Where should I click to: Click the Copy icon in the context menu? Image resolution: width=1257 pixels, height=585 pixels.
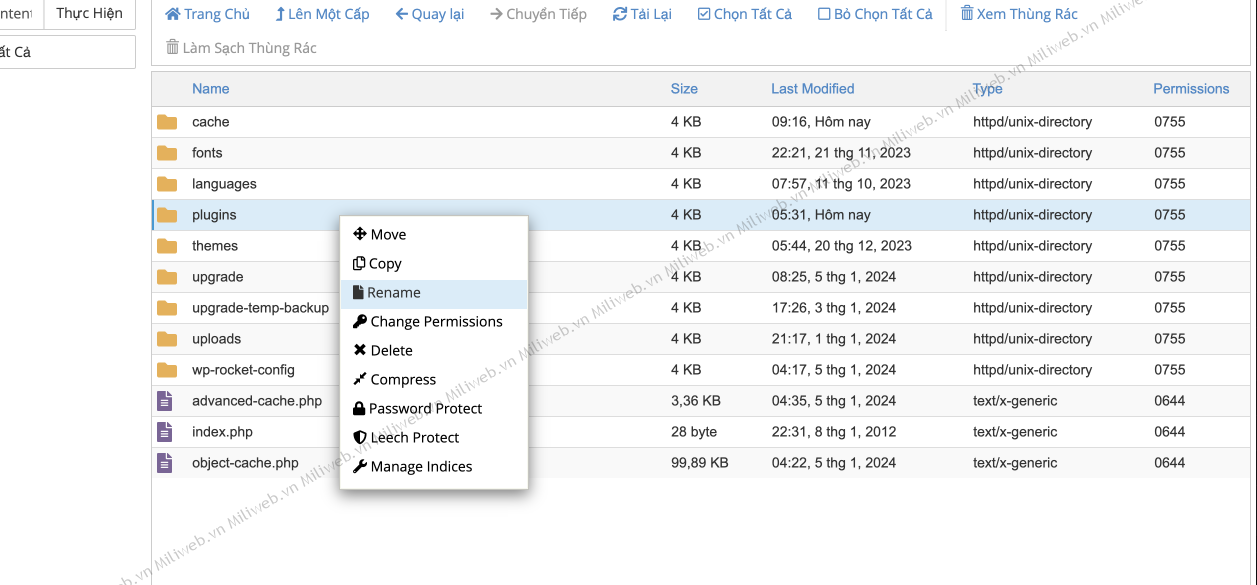click(x=358, y=263)
